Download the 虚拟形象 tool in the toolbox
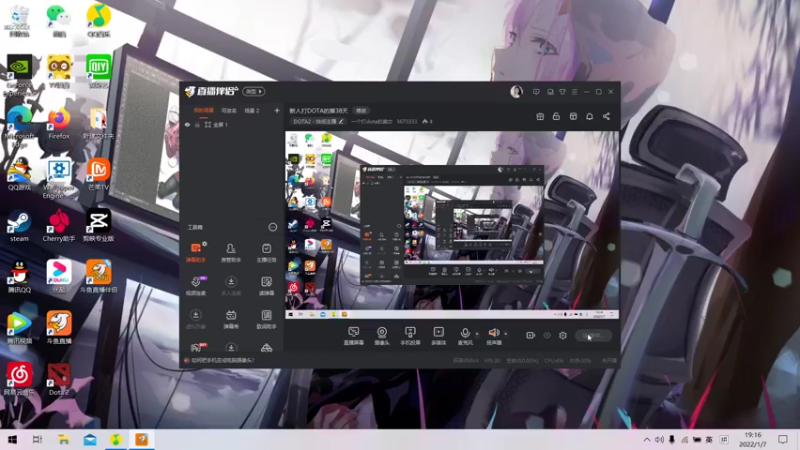This screenshot has height=450, width=800. (195, 319)
